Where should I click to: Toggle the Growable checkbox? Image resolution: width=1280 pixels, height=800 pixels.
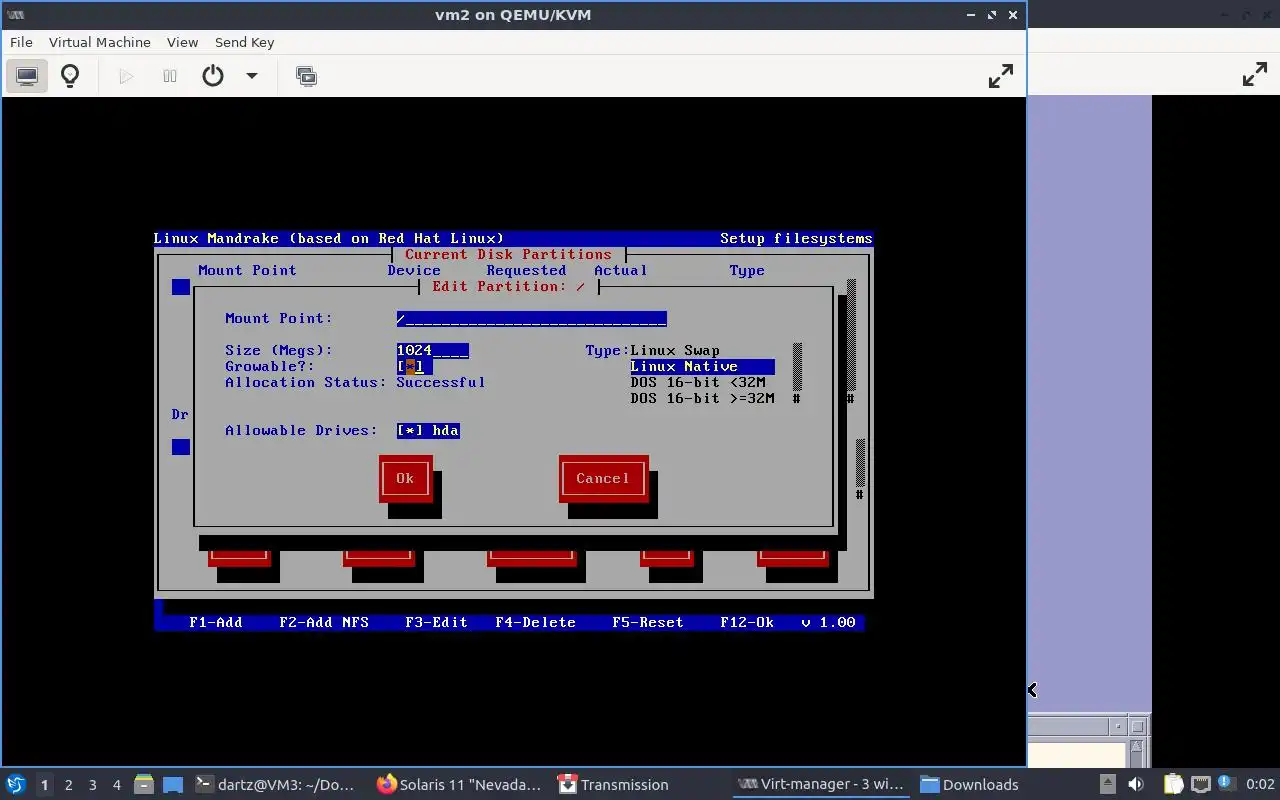click(410, 366)
